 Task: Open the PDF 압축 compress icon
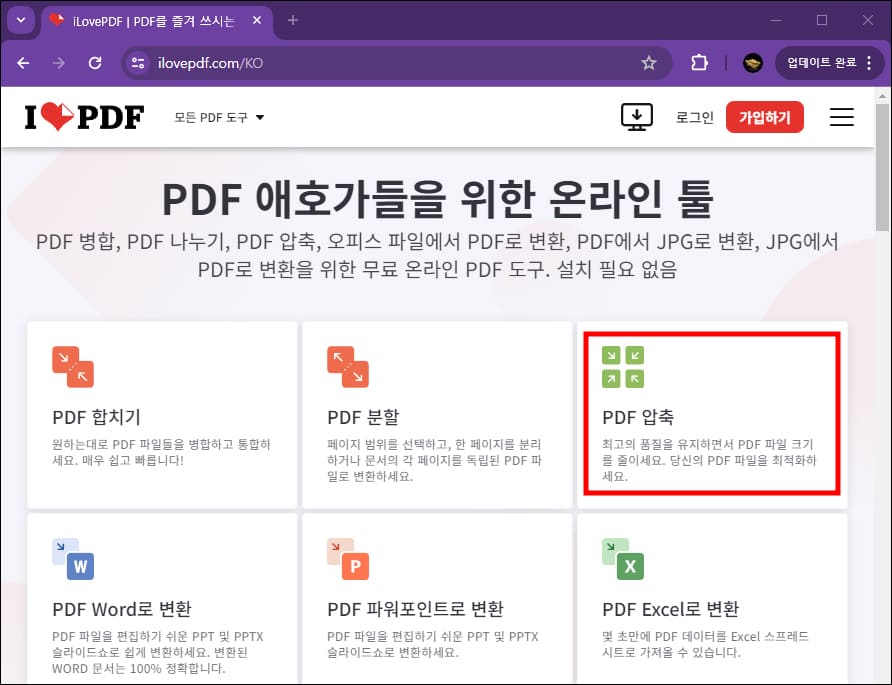[x=623, y=367]
